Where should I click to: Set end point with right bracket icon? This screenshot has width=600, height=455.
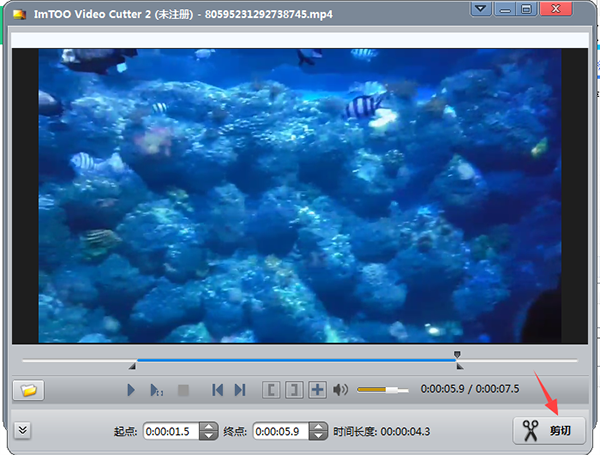tap(293, 390)
